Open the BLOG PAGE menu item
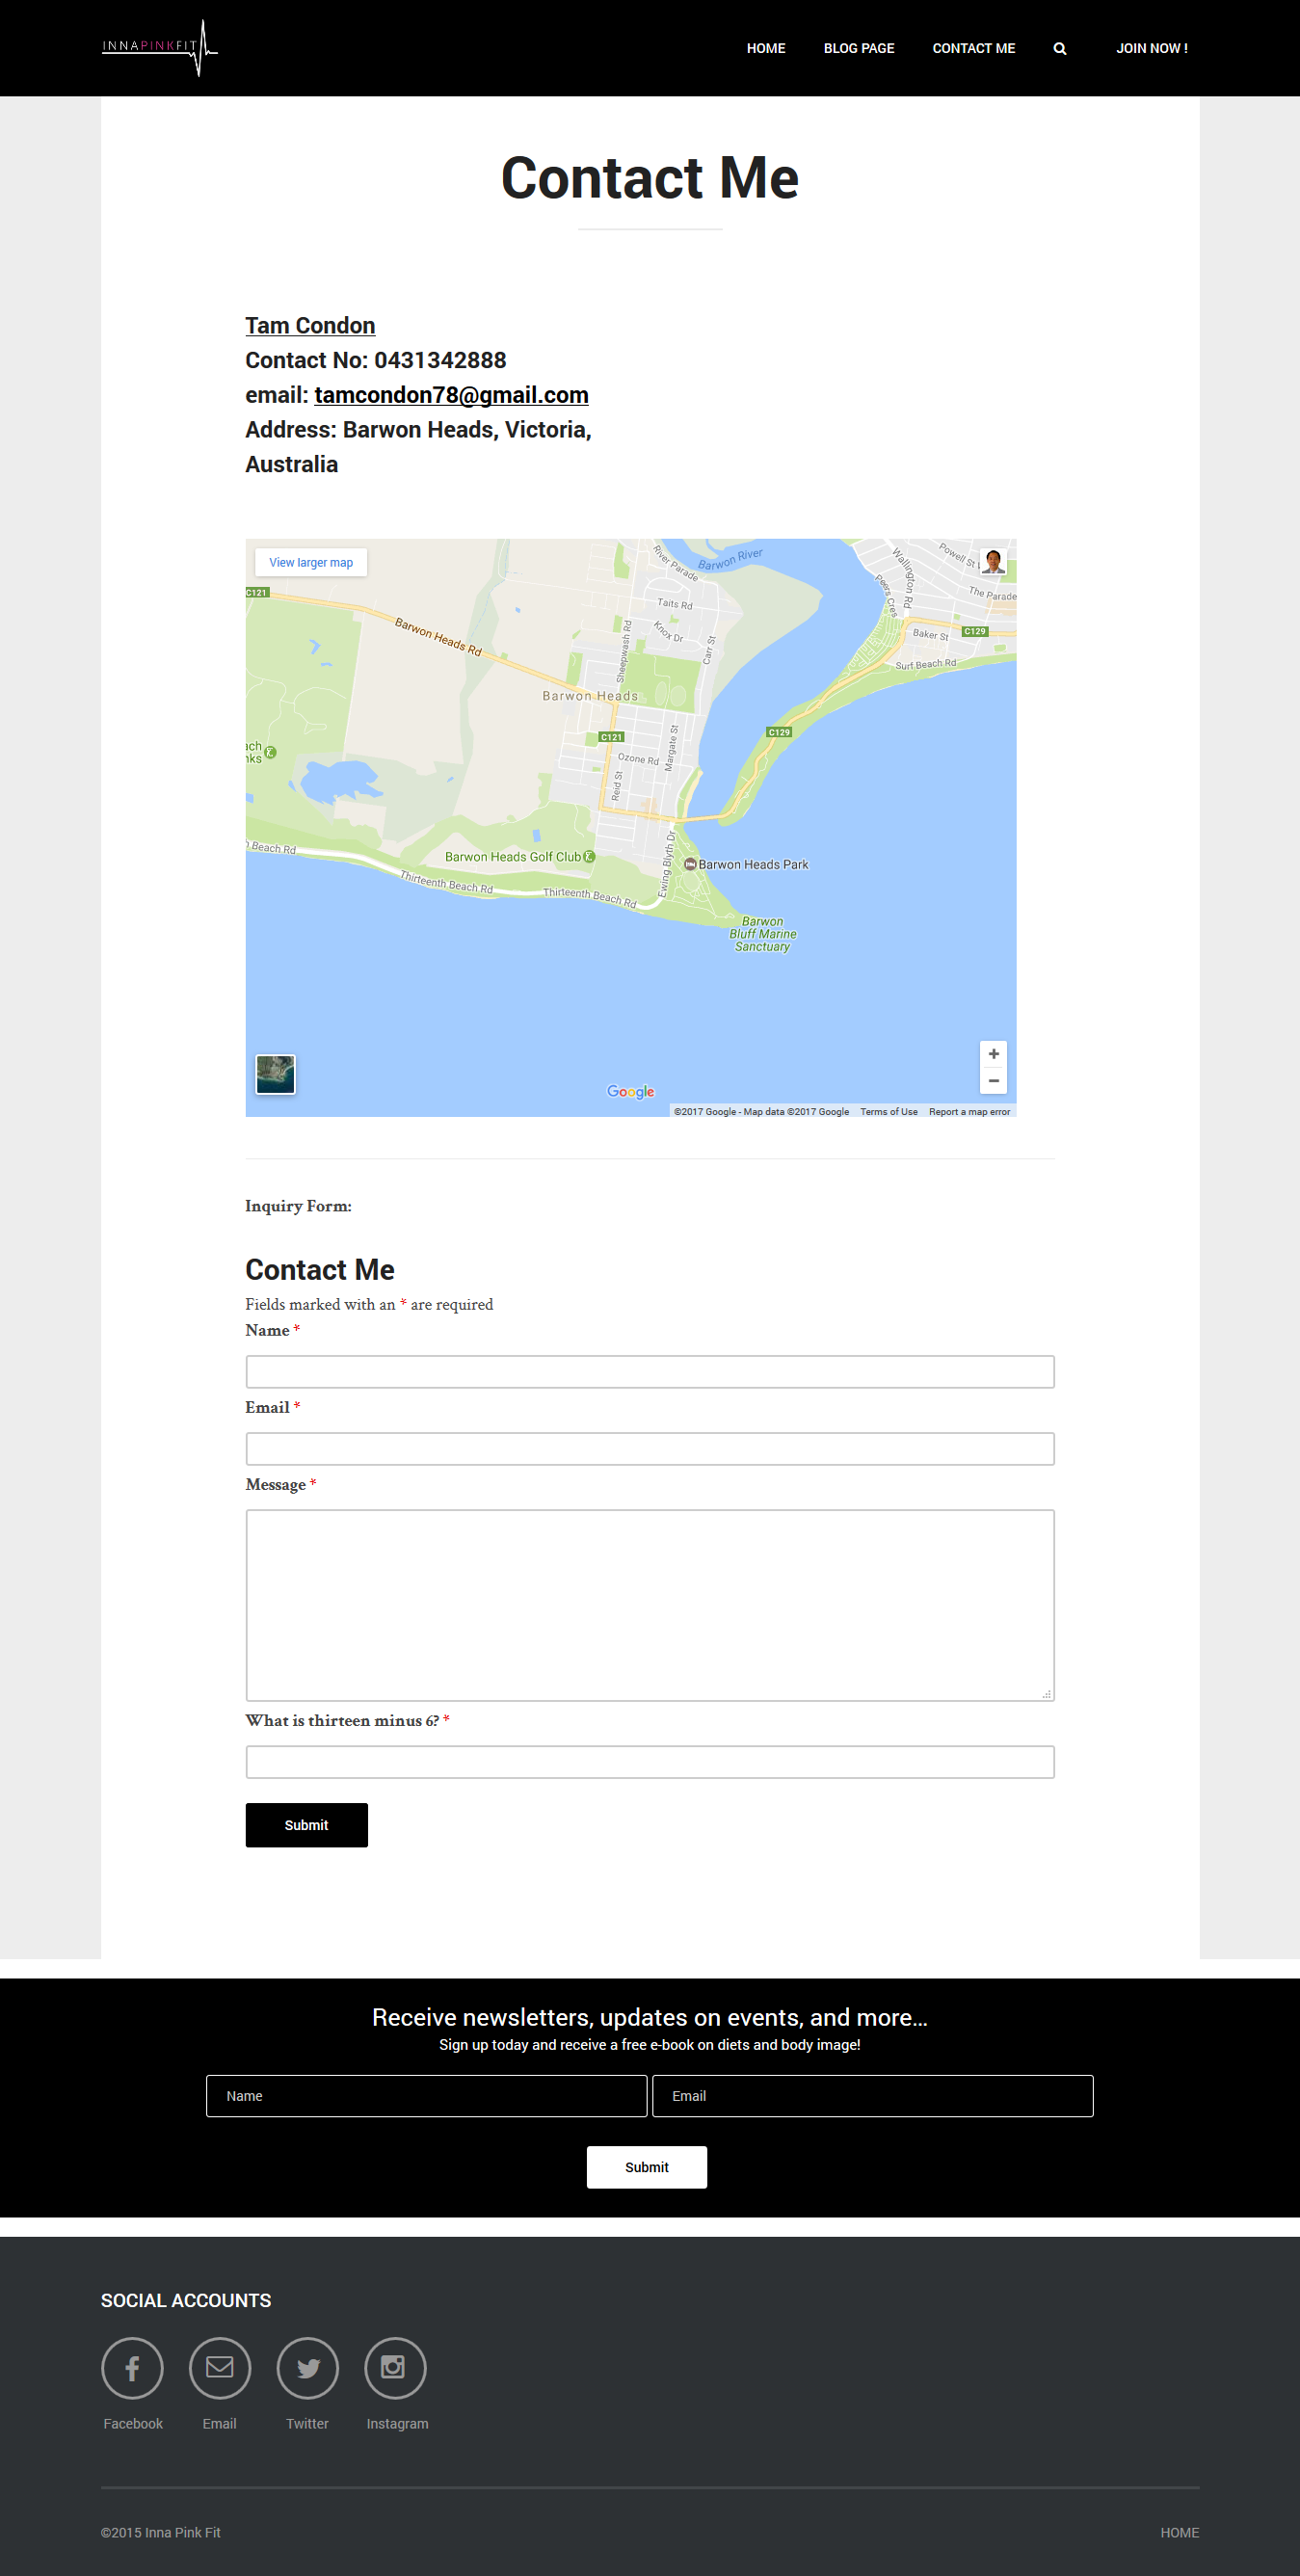This screenshot has width=1300, height=2576. [858, 49]
